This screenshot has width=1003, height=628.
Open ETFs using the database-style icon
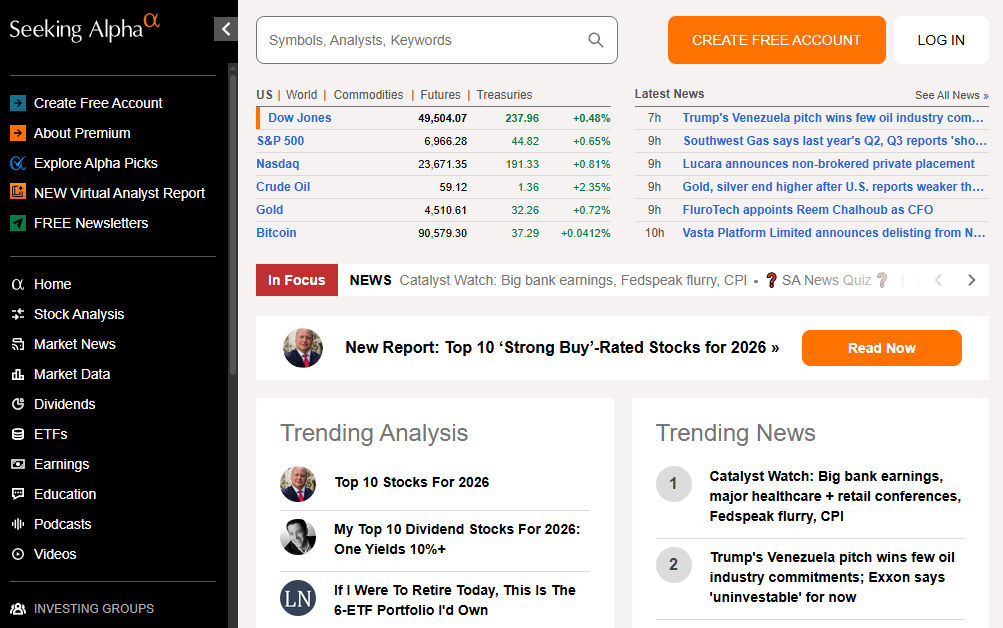[17, 434]
